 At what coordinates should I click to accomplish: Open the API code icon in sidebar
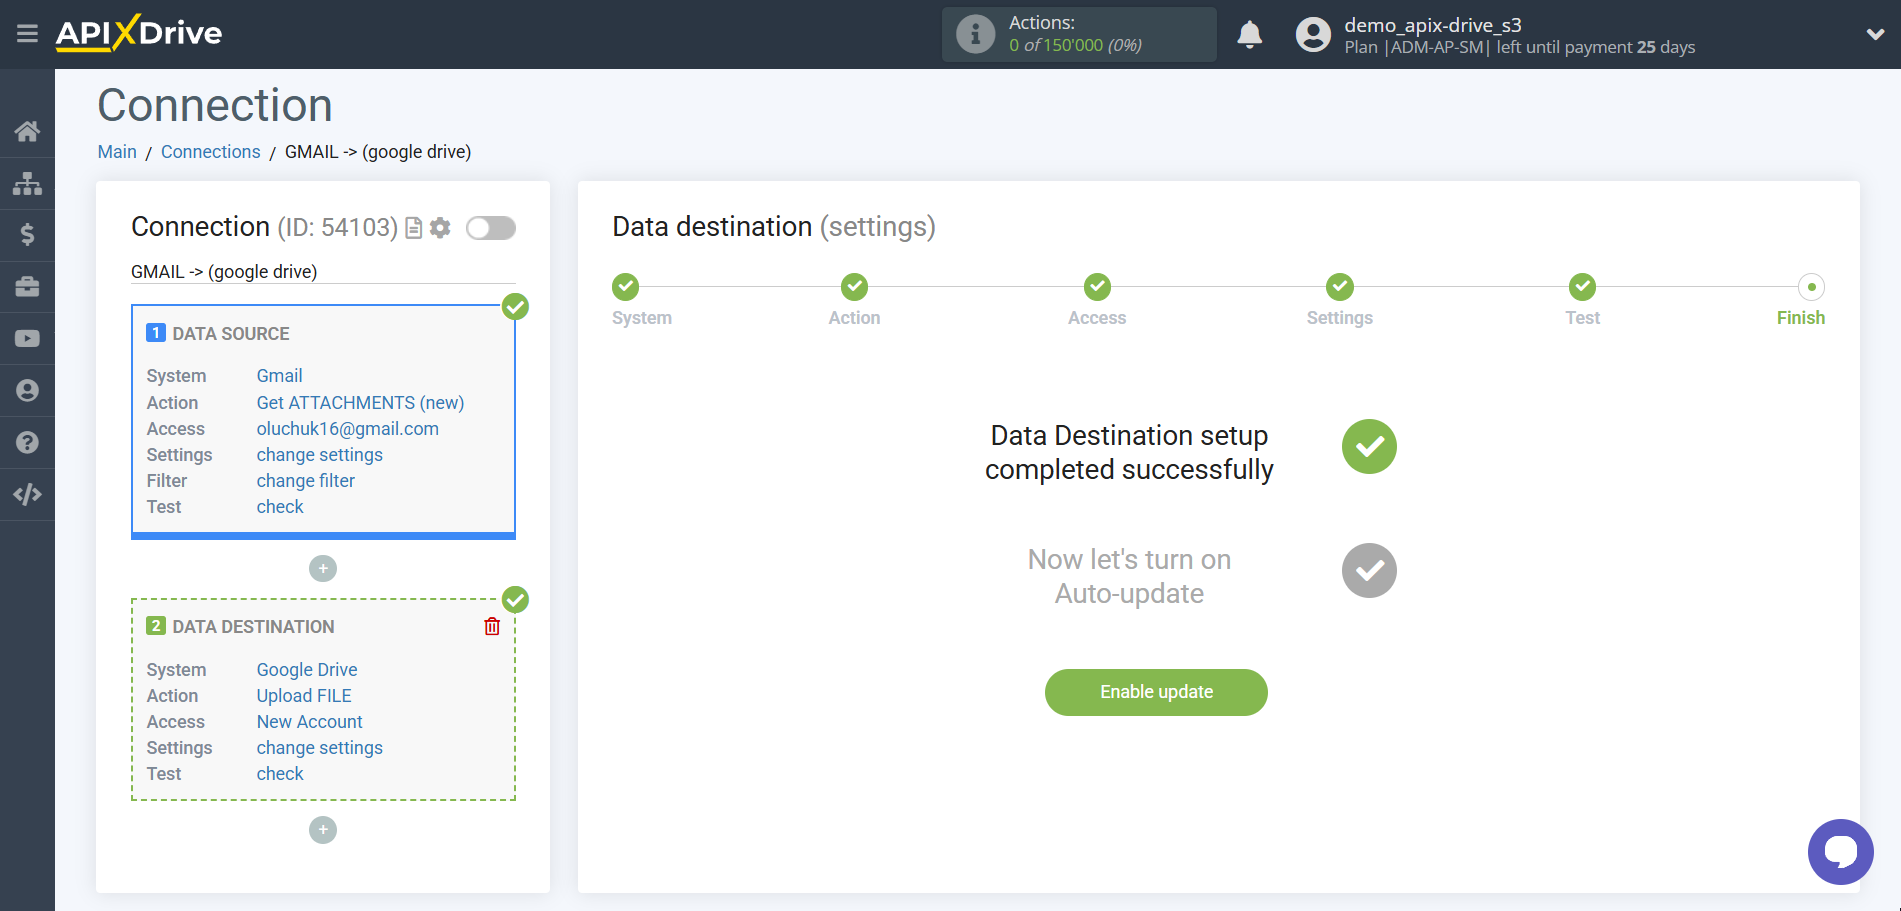coord(27,494)
